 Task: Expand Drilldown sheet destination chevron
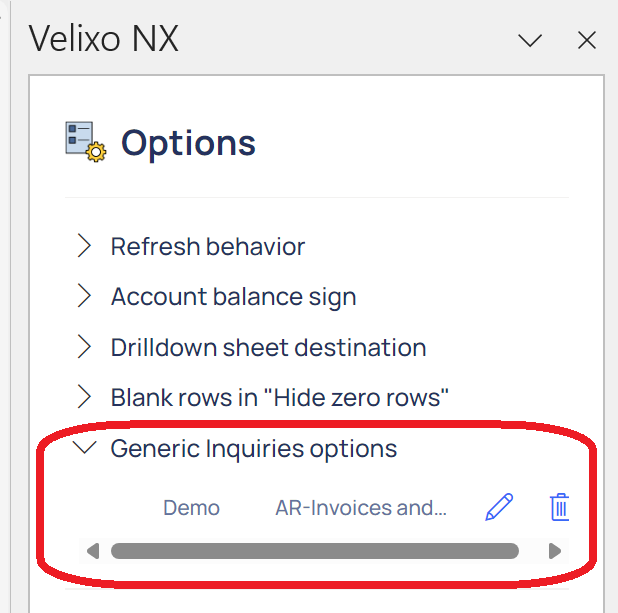(x=84, y=347)
